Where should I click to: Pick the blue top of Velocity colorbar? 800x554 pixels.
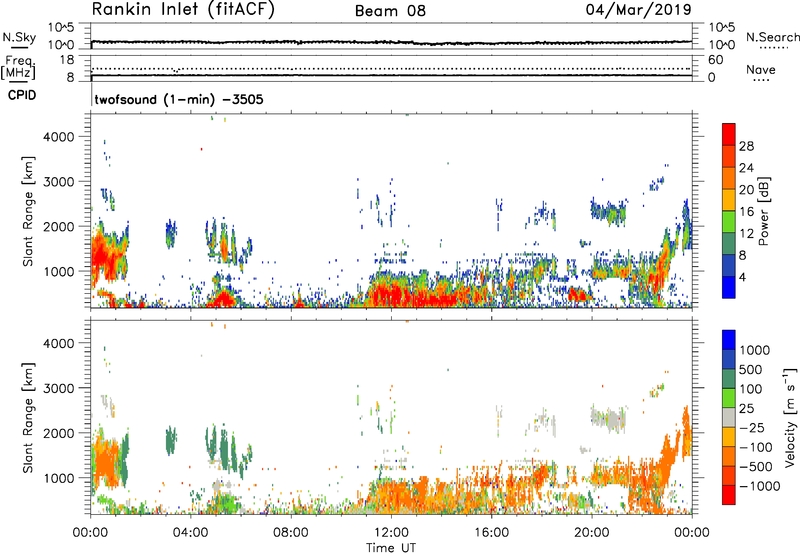(729, 339)
